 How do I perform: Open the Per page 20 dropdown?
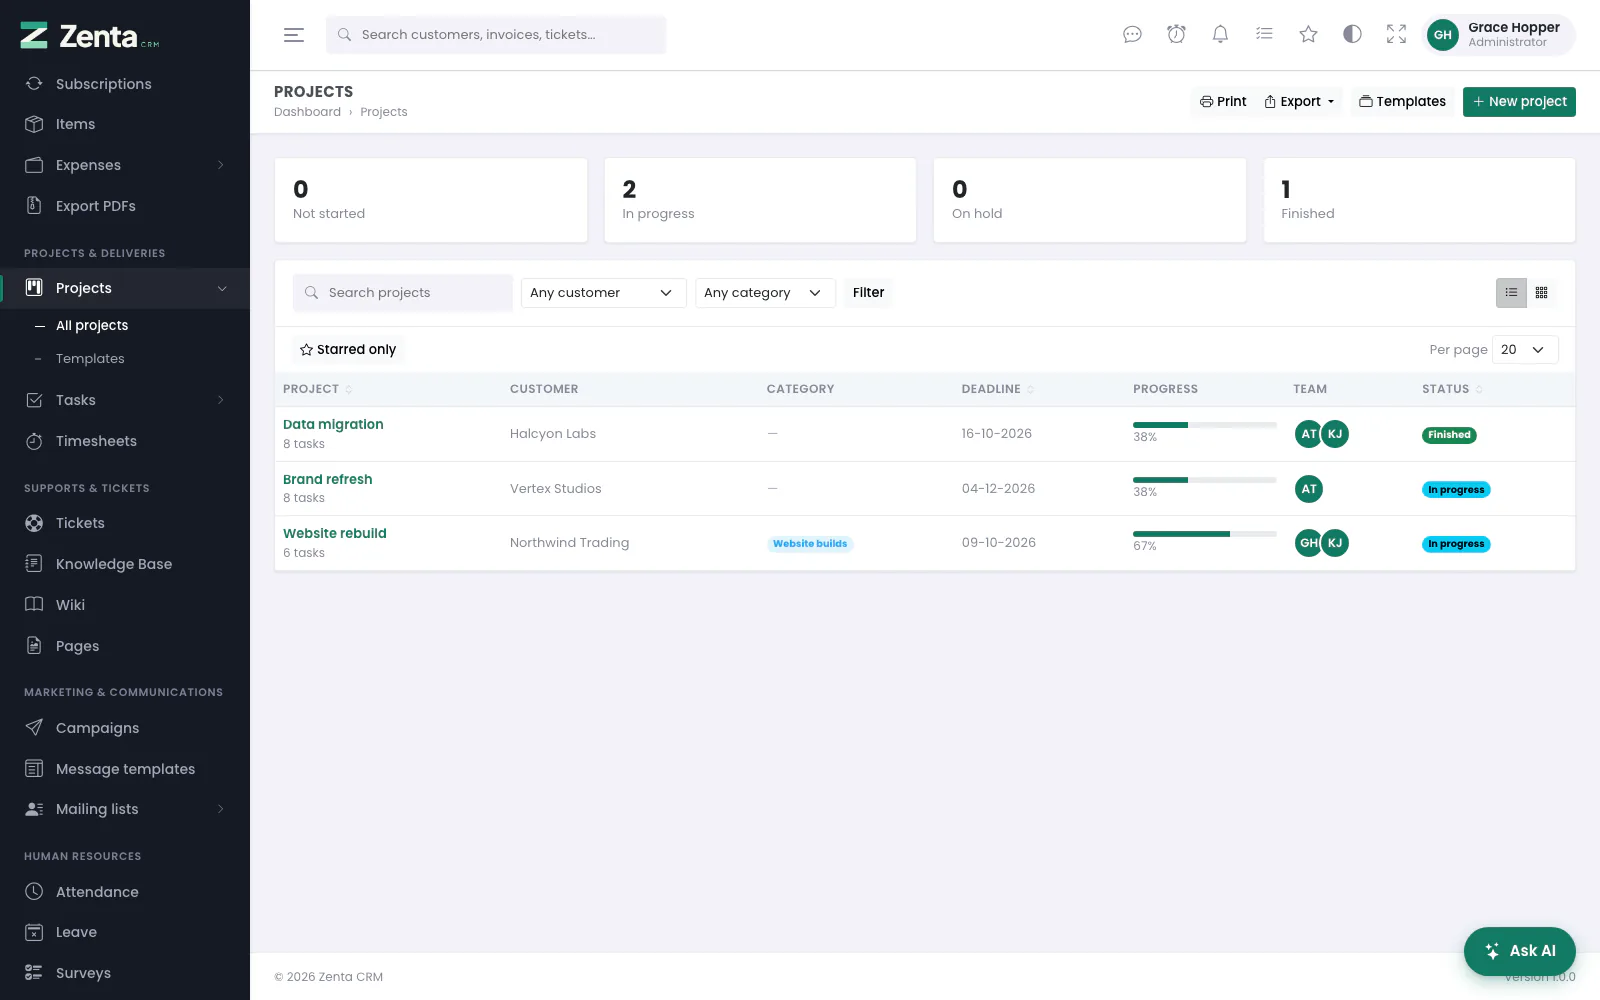(1525, 350)
